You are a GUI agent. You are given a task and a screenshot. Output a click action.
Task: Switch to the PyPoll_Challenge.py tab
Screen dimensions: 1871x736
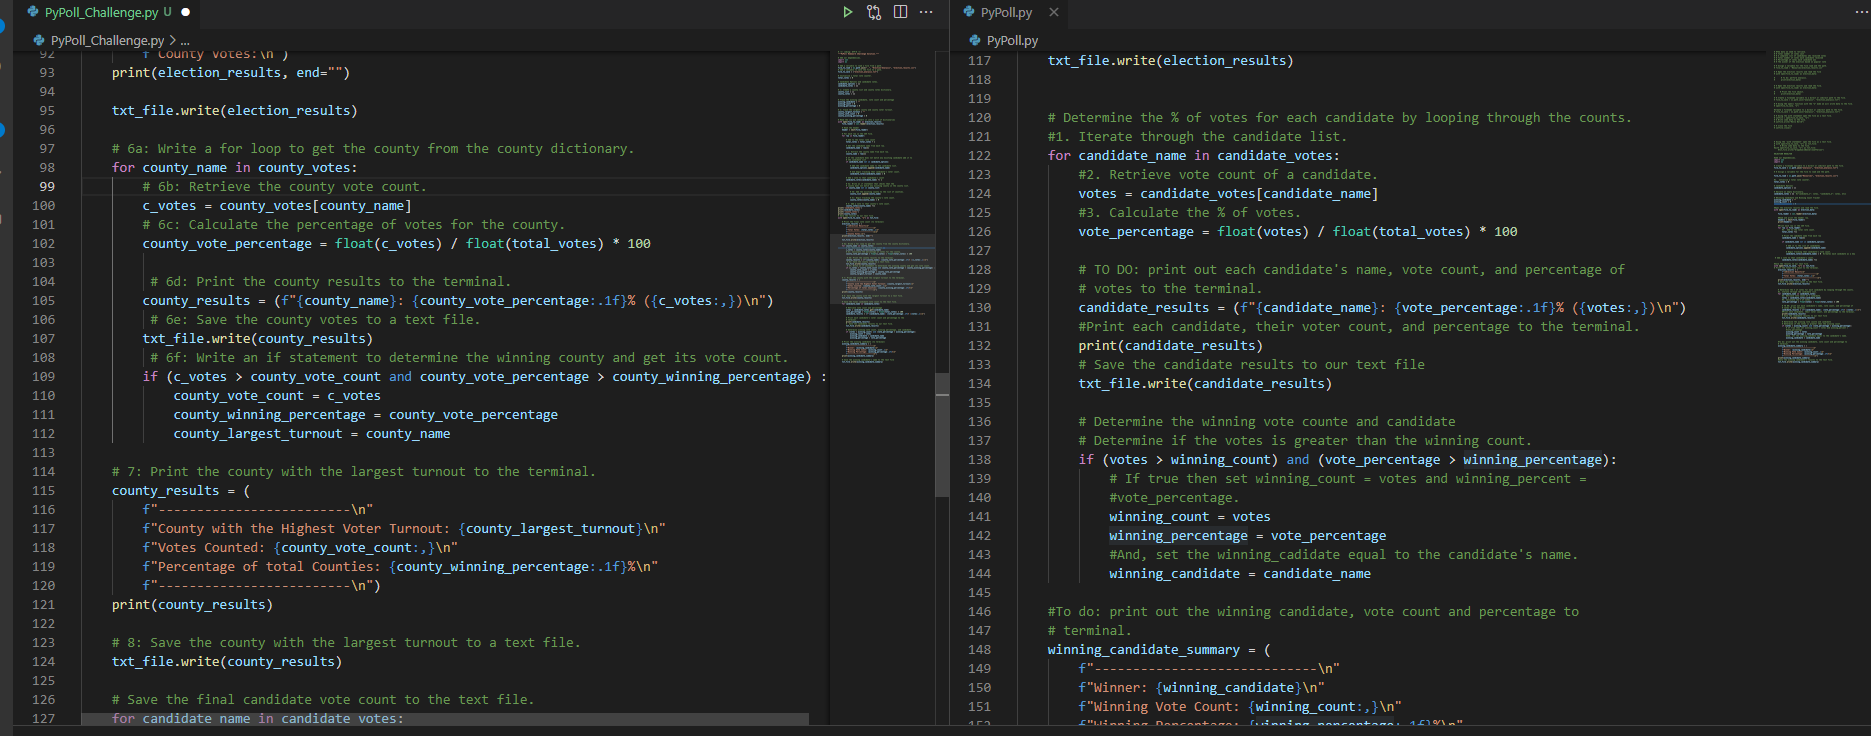point(101,12)
